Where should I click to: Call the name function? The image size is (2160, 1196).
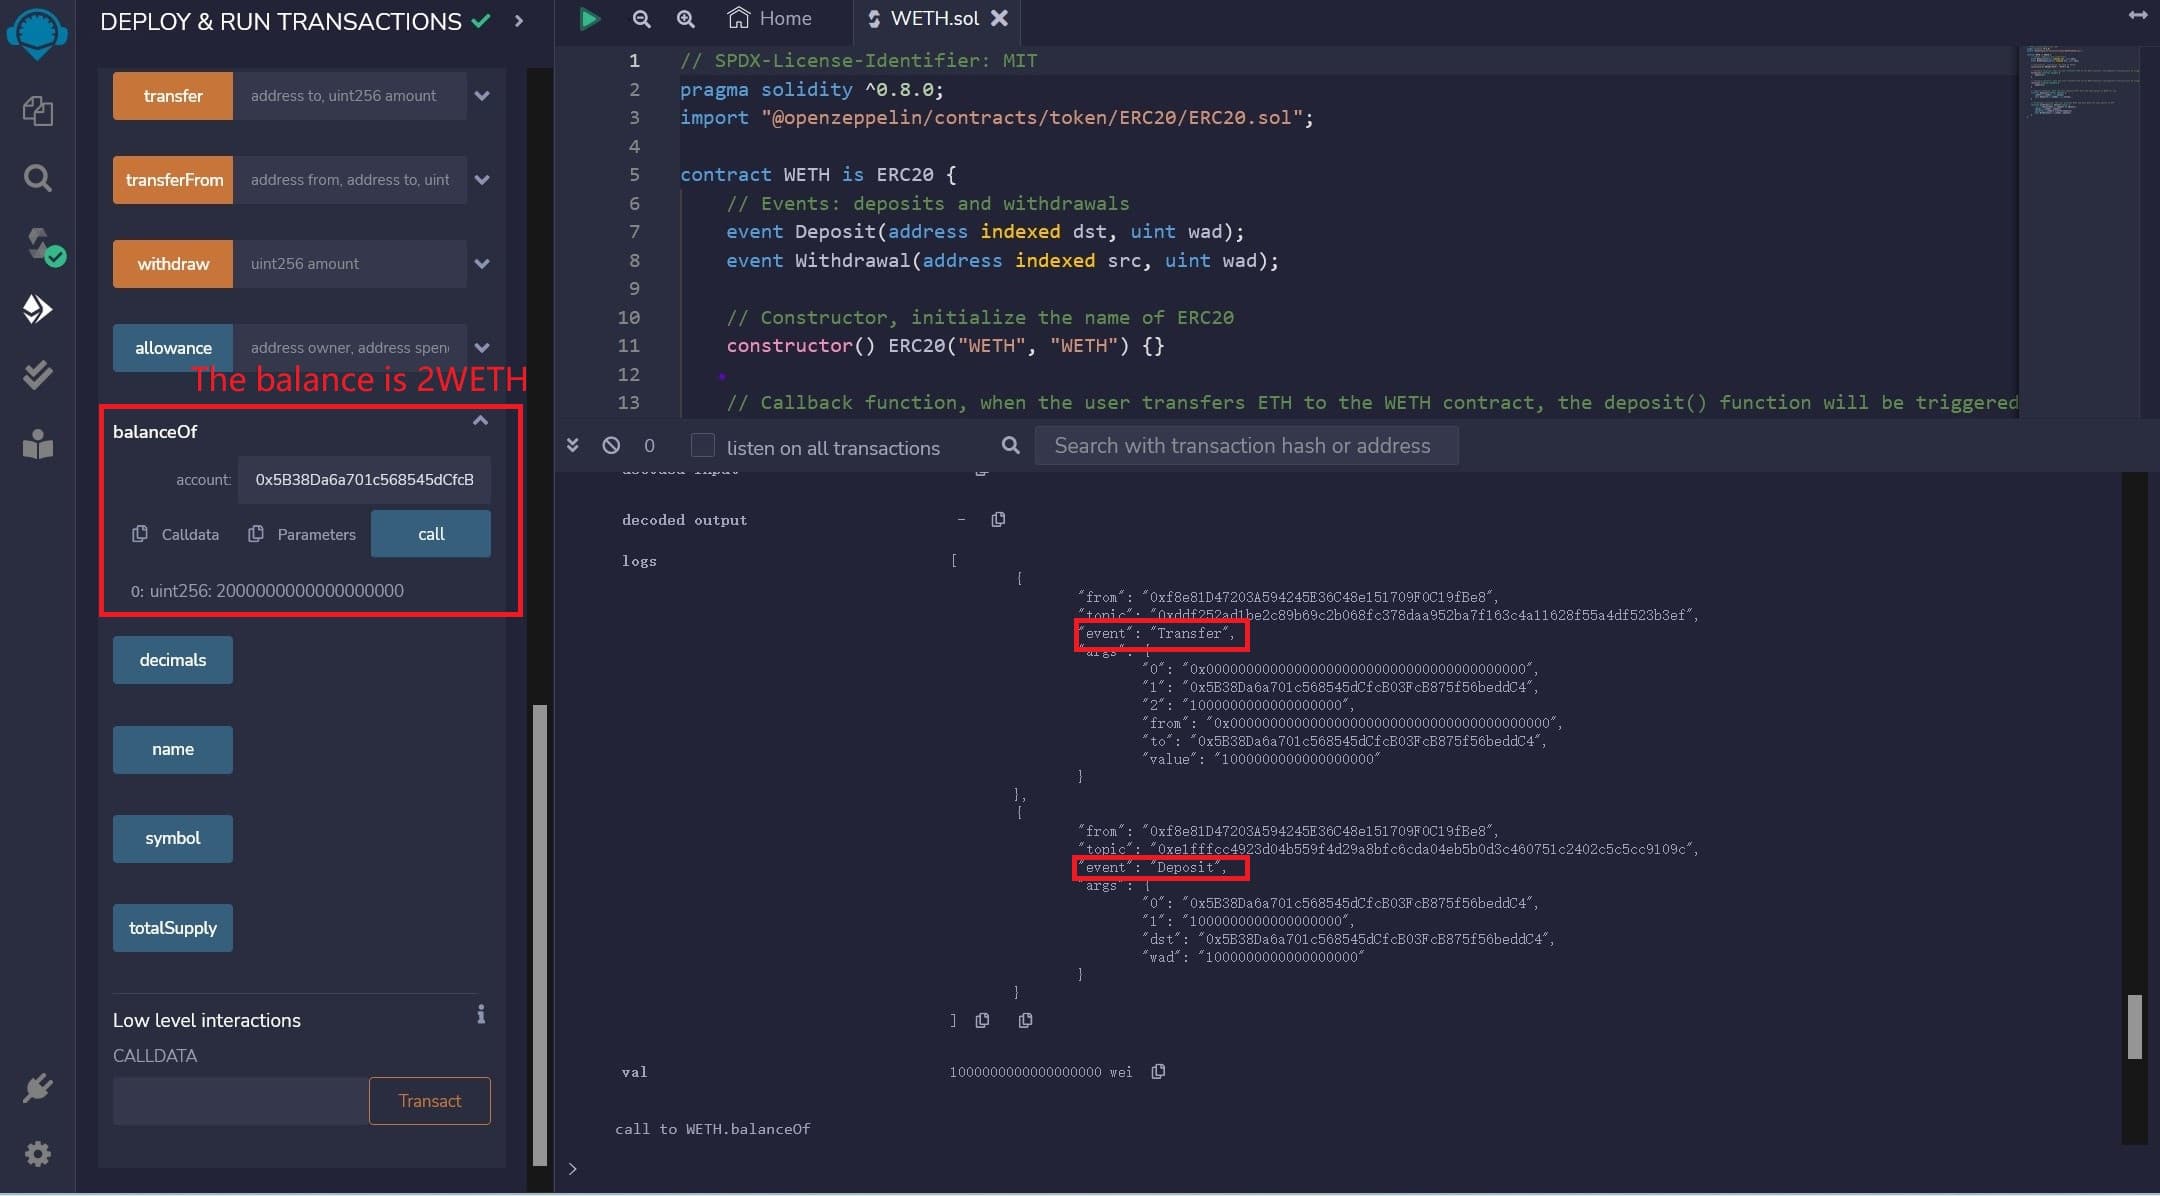pos(173,749)
